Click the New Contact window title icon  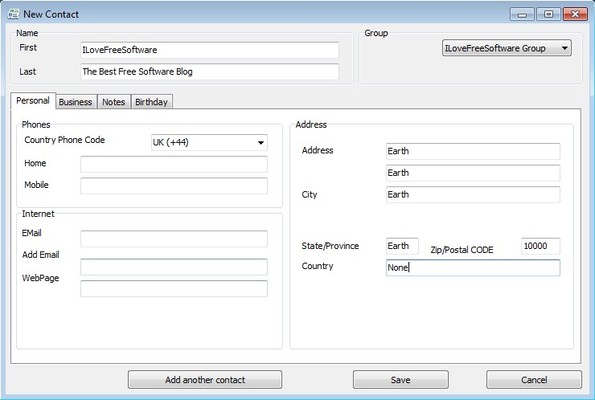(x=14, y=14)
